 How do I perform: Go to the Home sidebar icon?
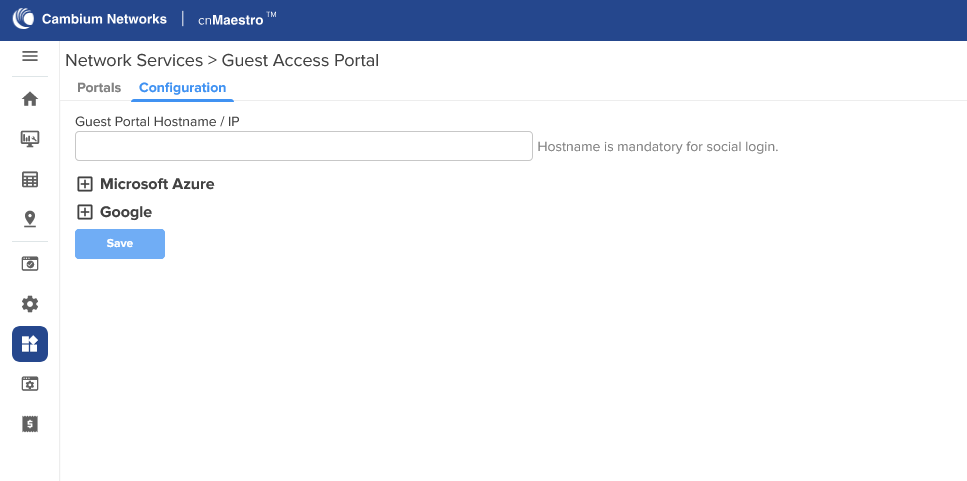(30, 99)
